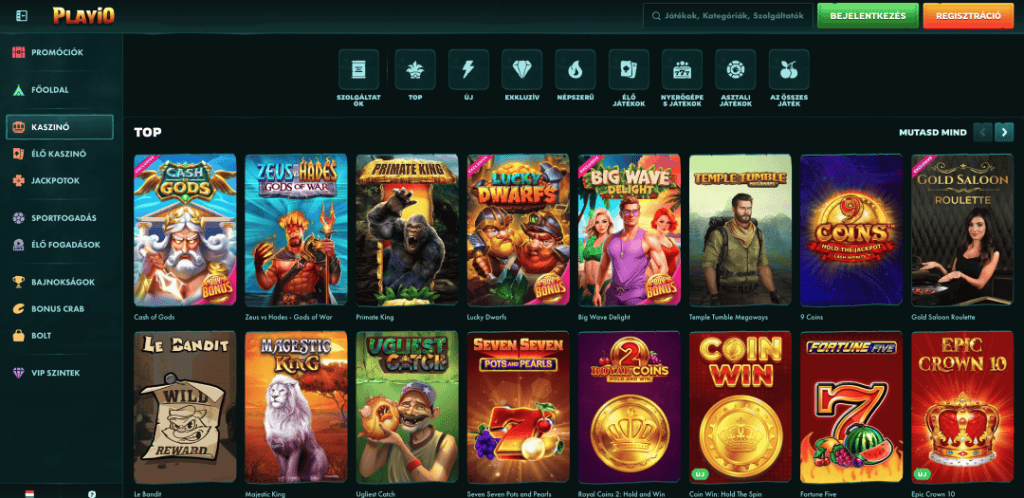Click the 'Lucky Dwarfs' title text

click(487, 317)
